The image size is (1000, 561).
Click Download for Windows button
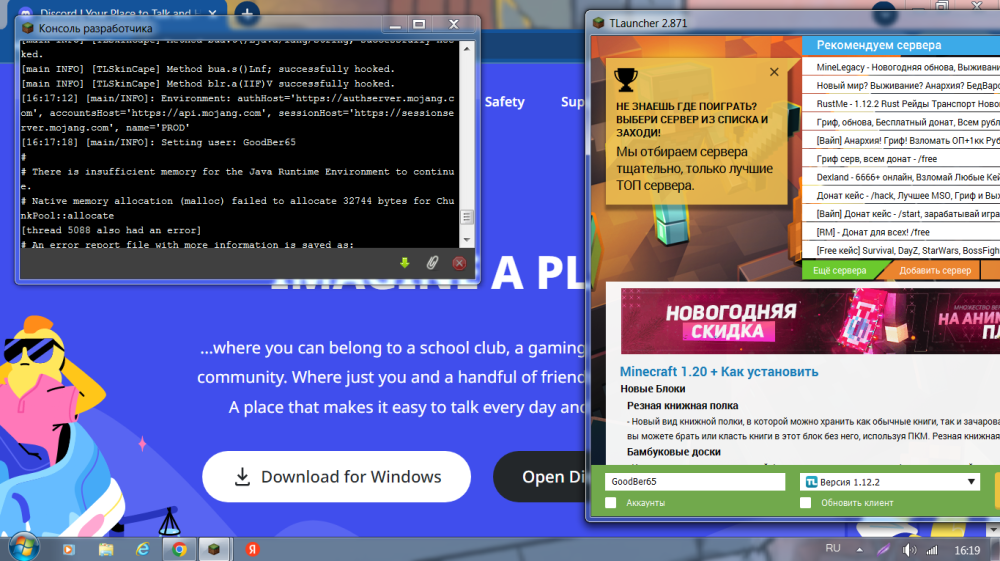pos(336,477)
